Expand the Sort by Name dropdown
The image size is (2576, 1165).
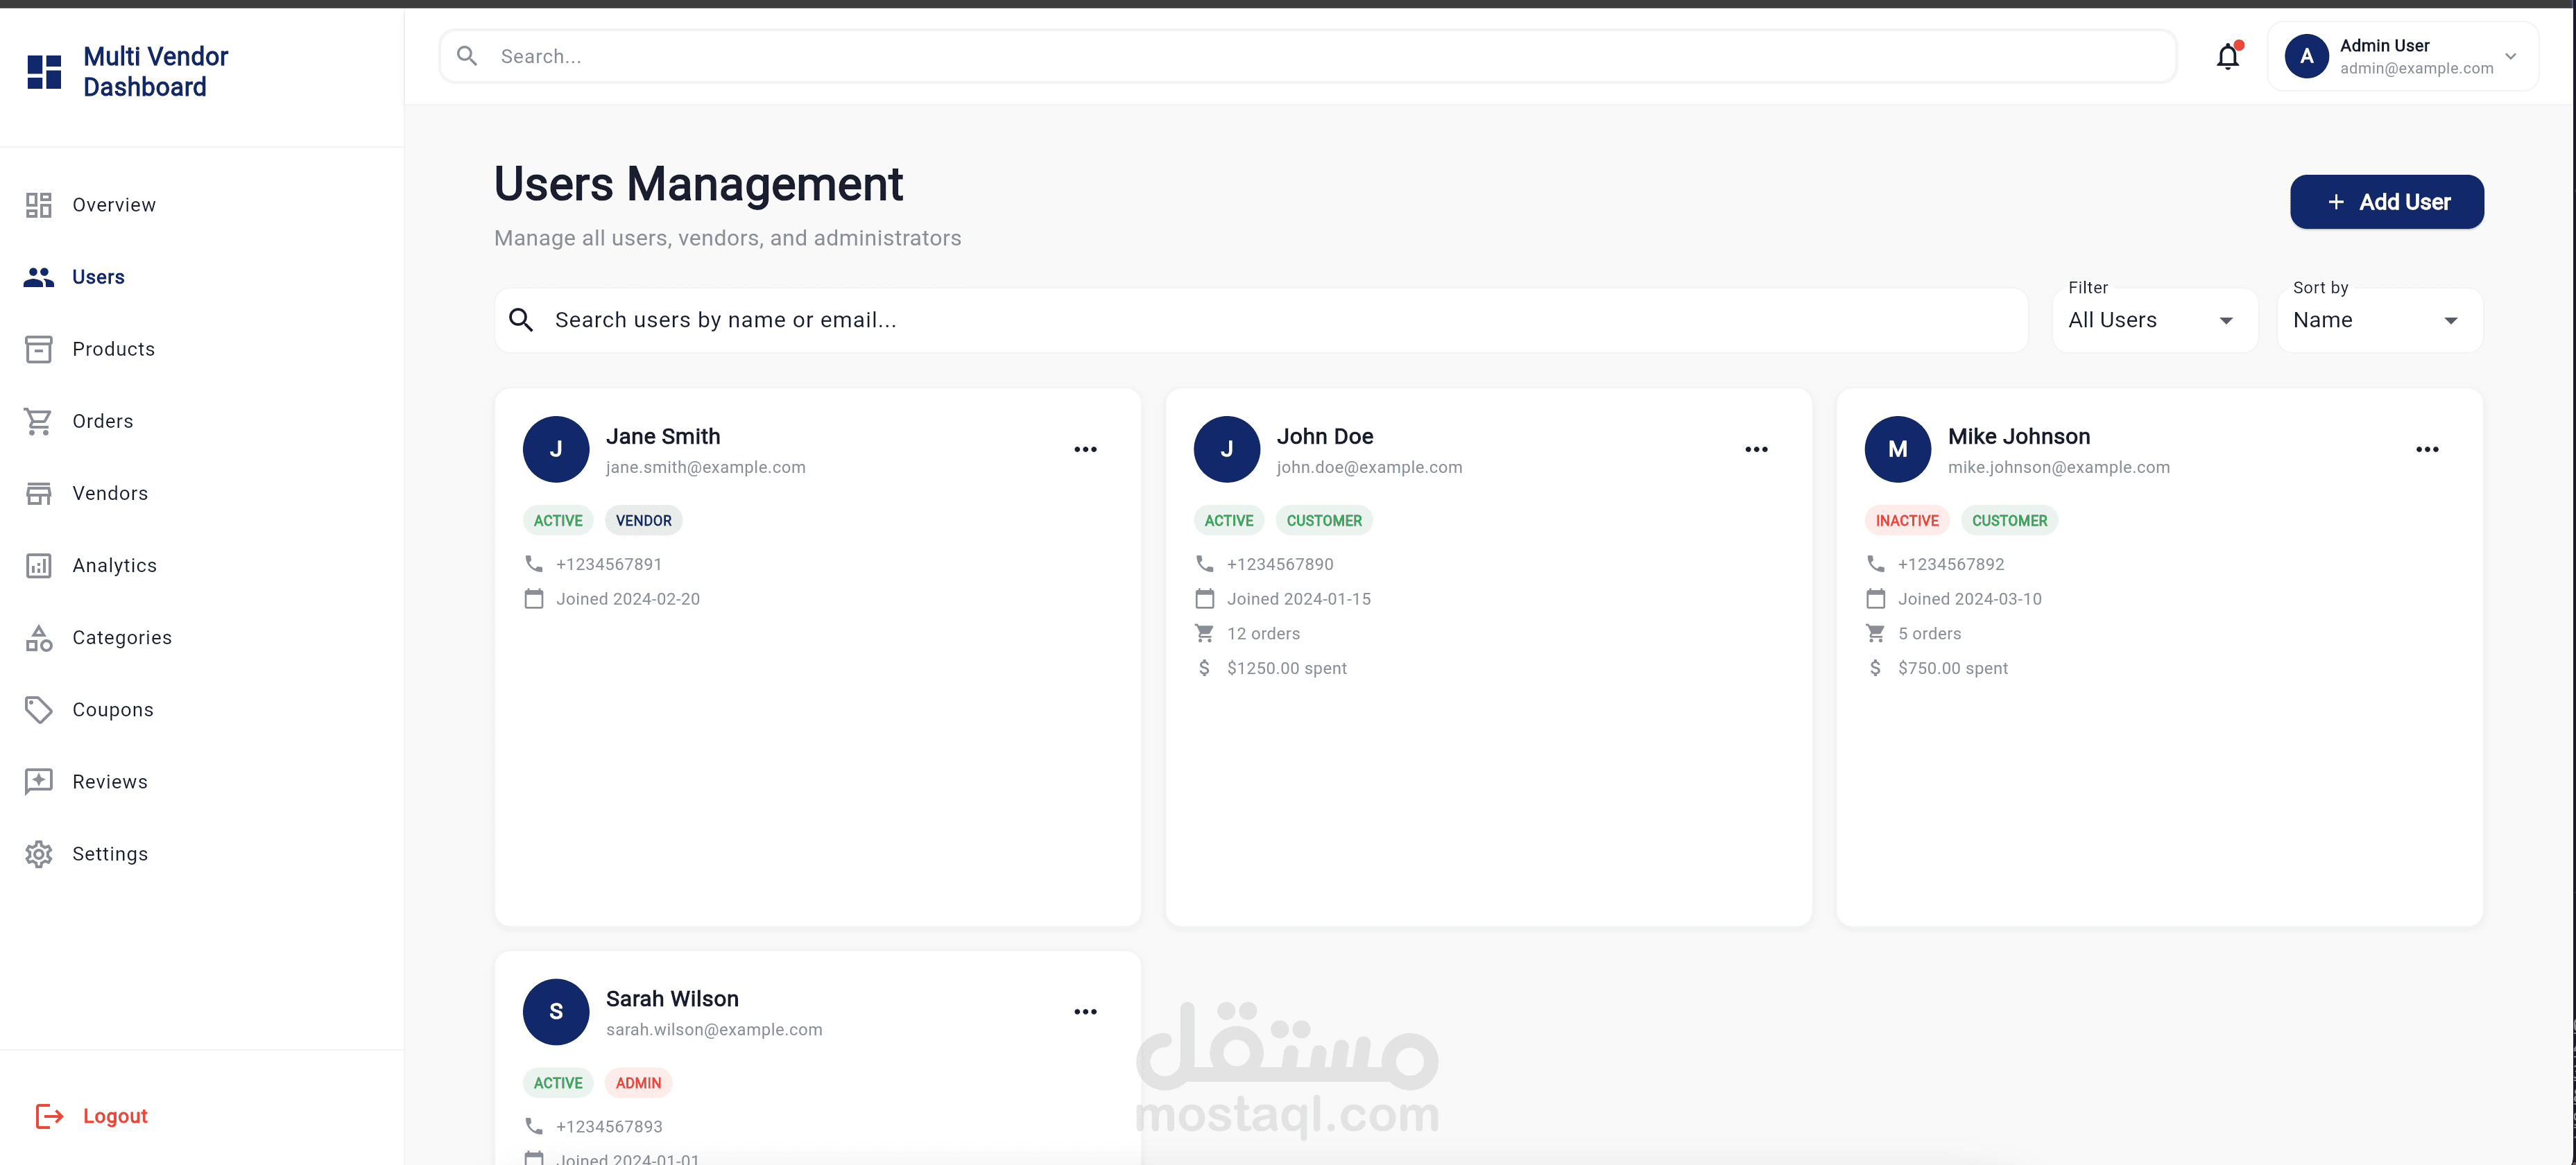2378,321
